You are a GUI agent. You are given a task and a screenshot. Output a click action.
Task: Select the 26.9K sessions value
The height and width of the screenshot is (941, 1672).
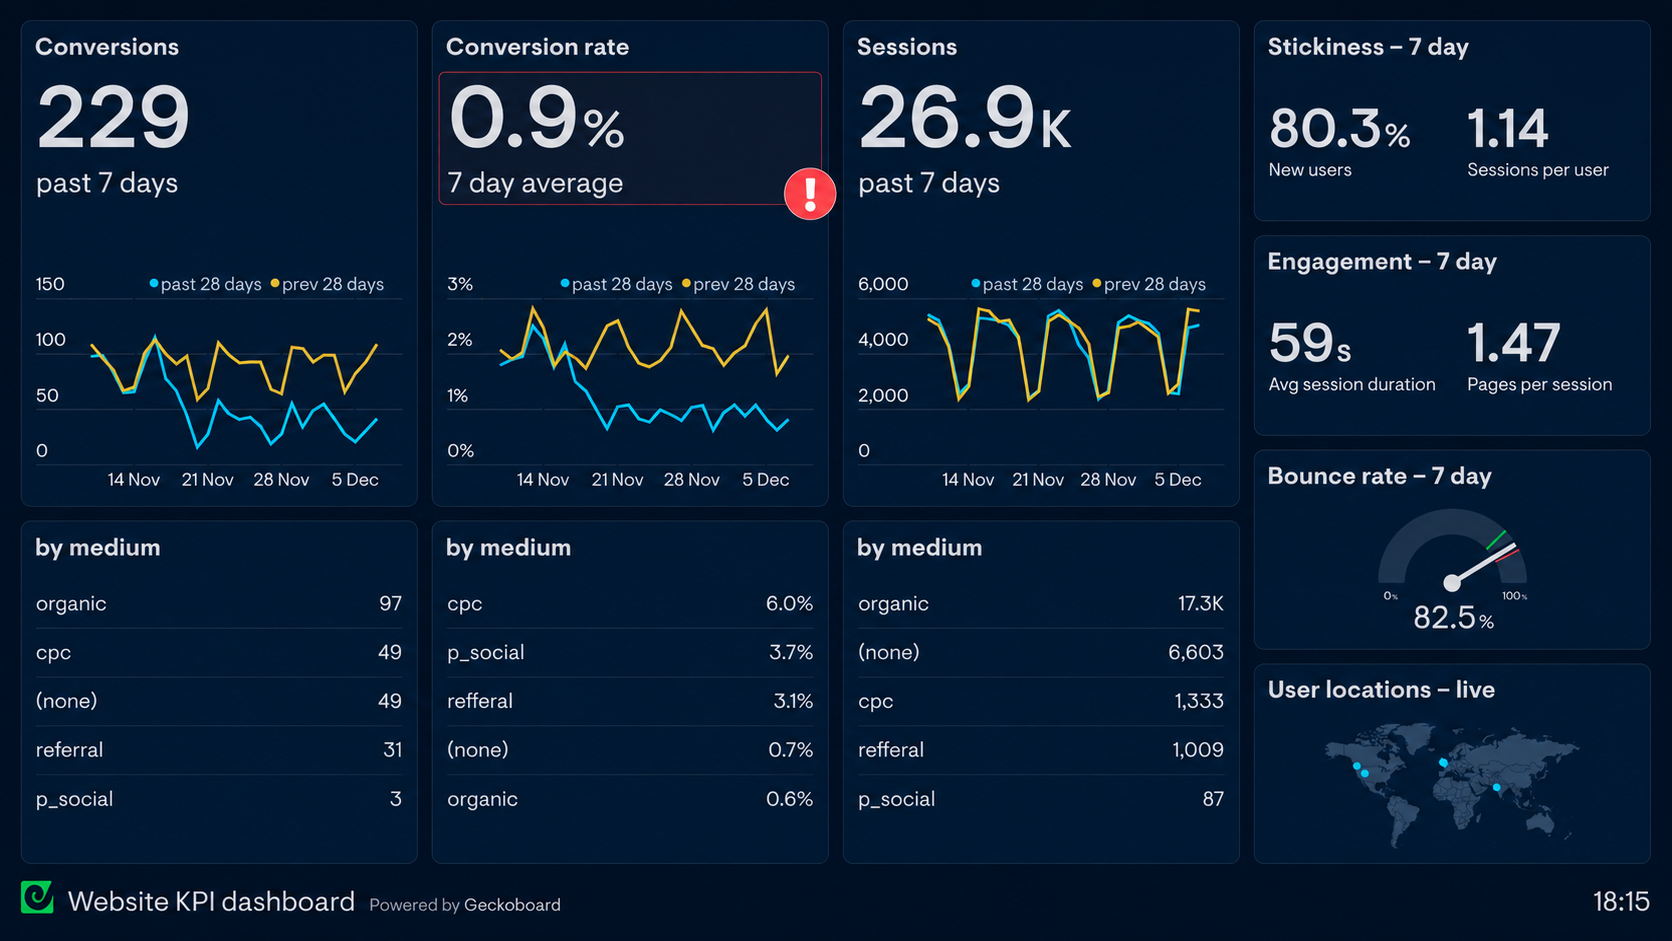pos(964,118)
